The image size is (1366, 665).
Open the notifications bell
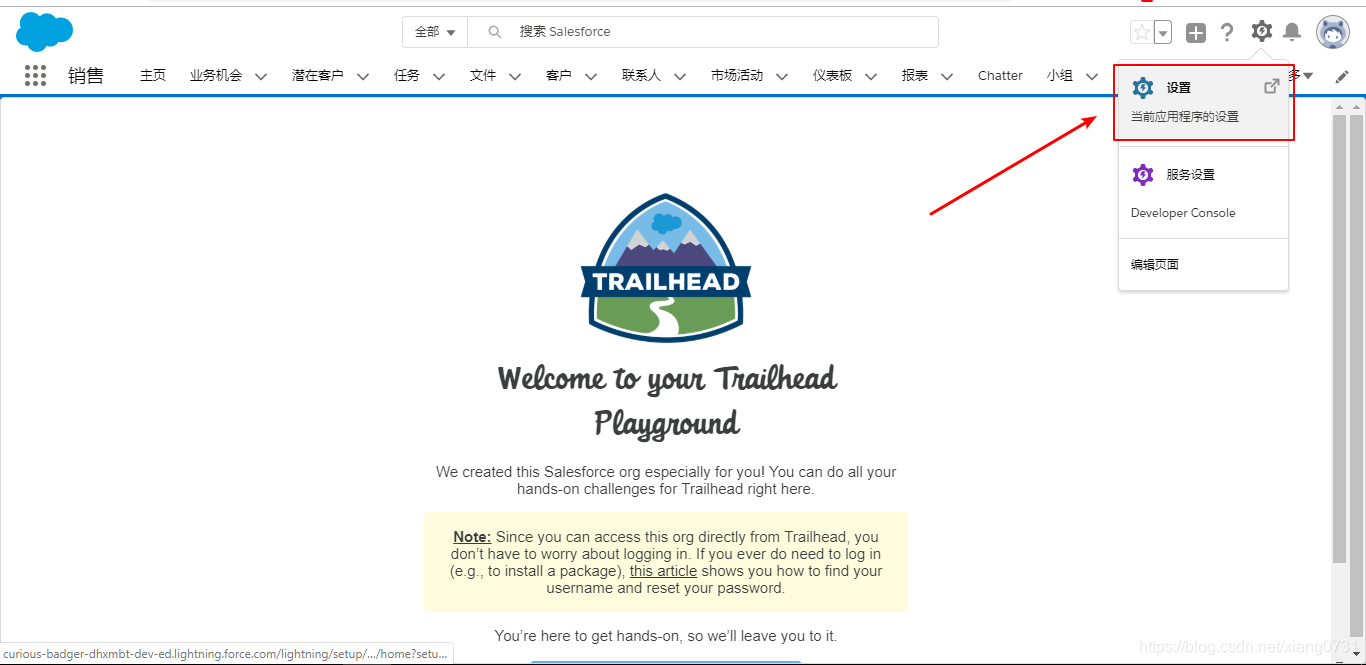coord(1292,33)
